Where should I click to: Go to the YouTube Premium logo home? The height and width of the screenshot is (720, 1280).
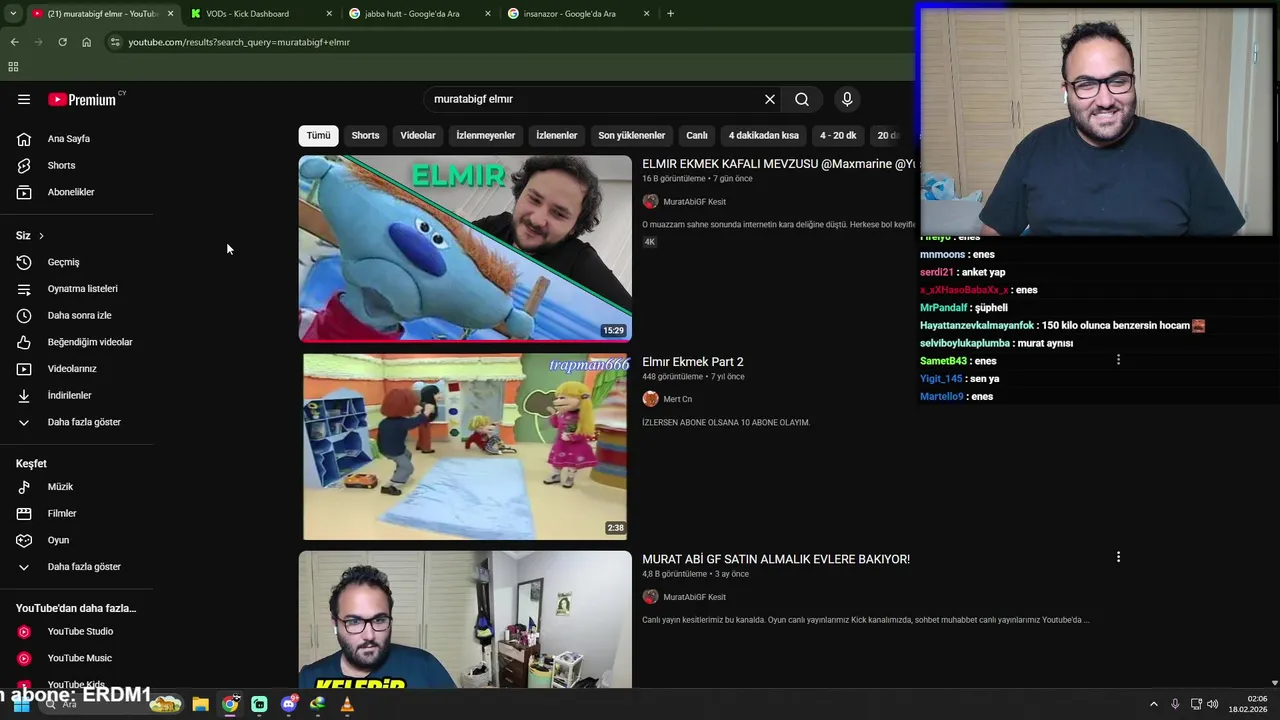pyautogui.click(x=82, y=99)
